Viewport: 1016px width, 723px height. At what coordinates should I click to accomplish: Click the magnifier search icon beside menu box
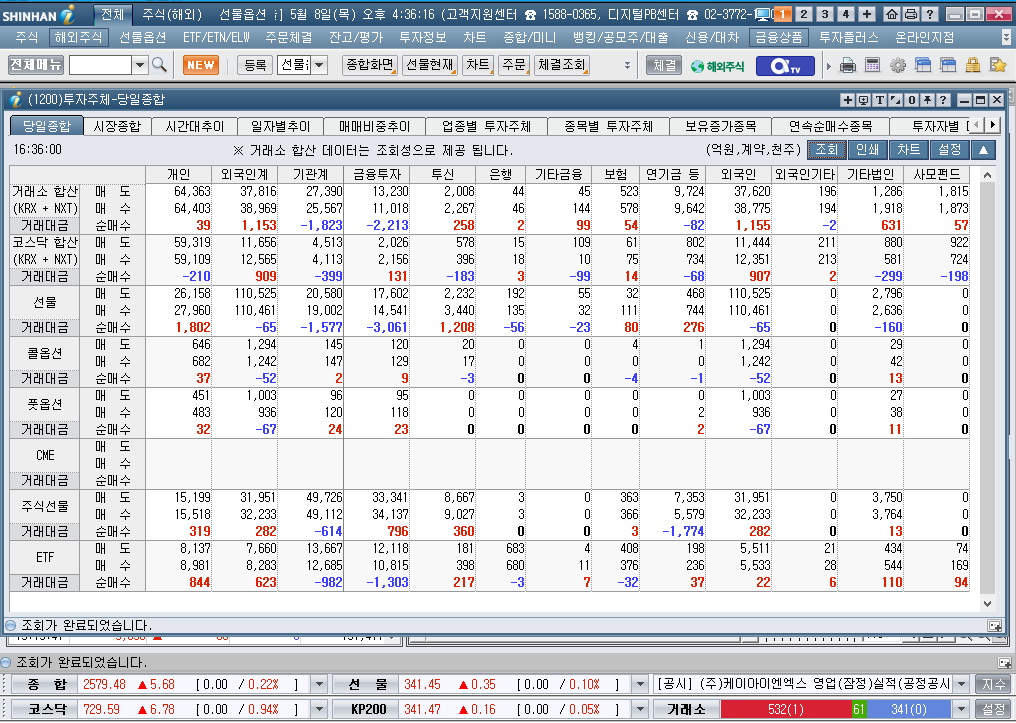coord(159,65)
